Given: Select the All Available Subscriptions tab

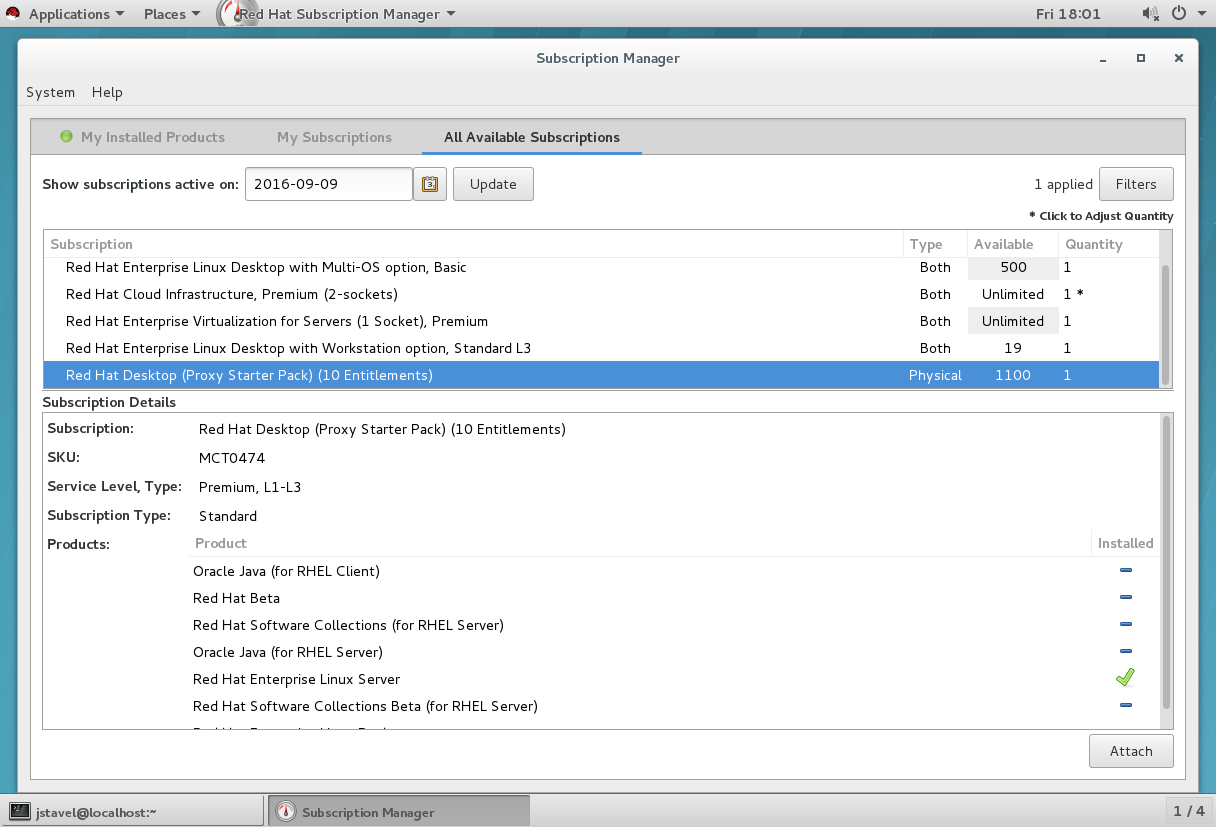Looking at the screenshot, I should click(x=532, y=137).
